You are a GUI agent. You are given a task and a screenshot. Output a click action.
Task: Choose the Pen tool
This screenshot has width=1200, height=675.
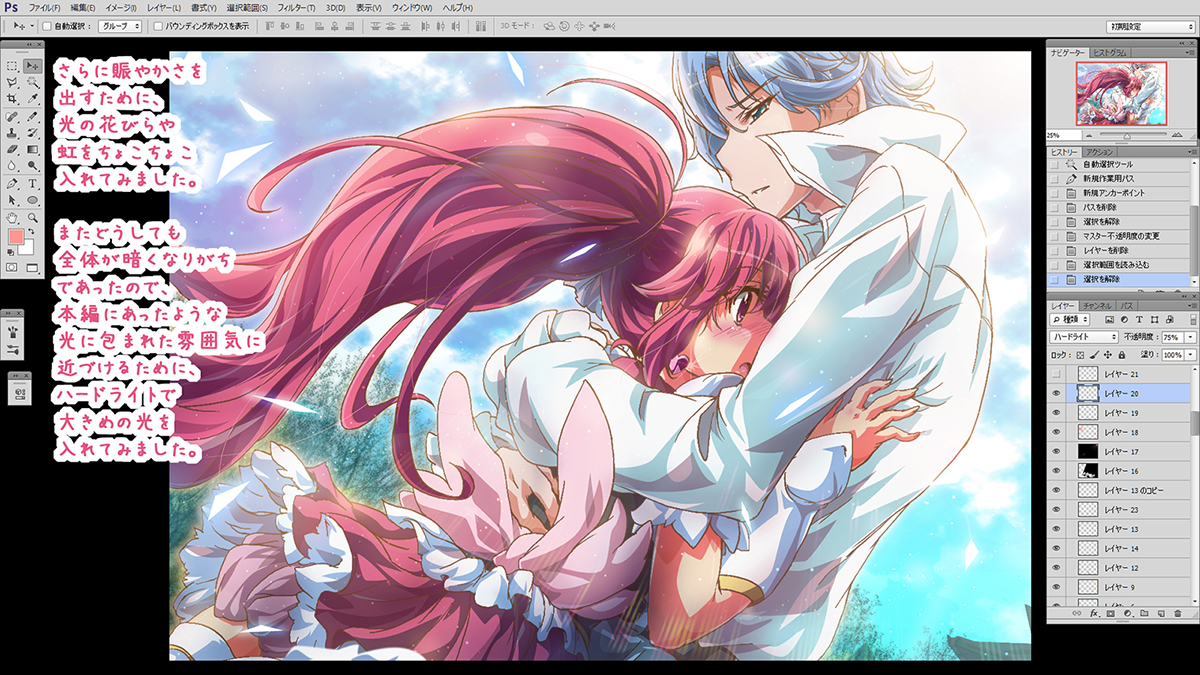click(x=11, y=184)
